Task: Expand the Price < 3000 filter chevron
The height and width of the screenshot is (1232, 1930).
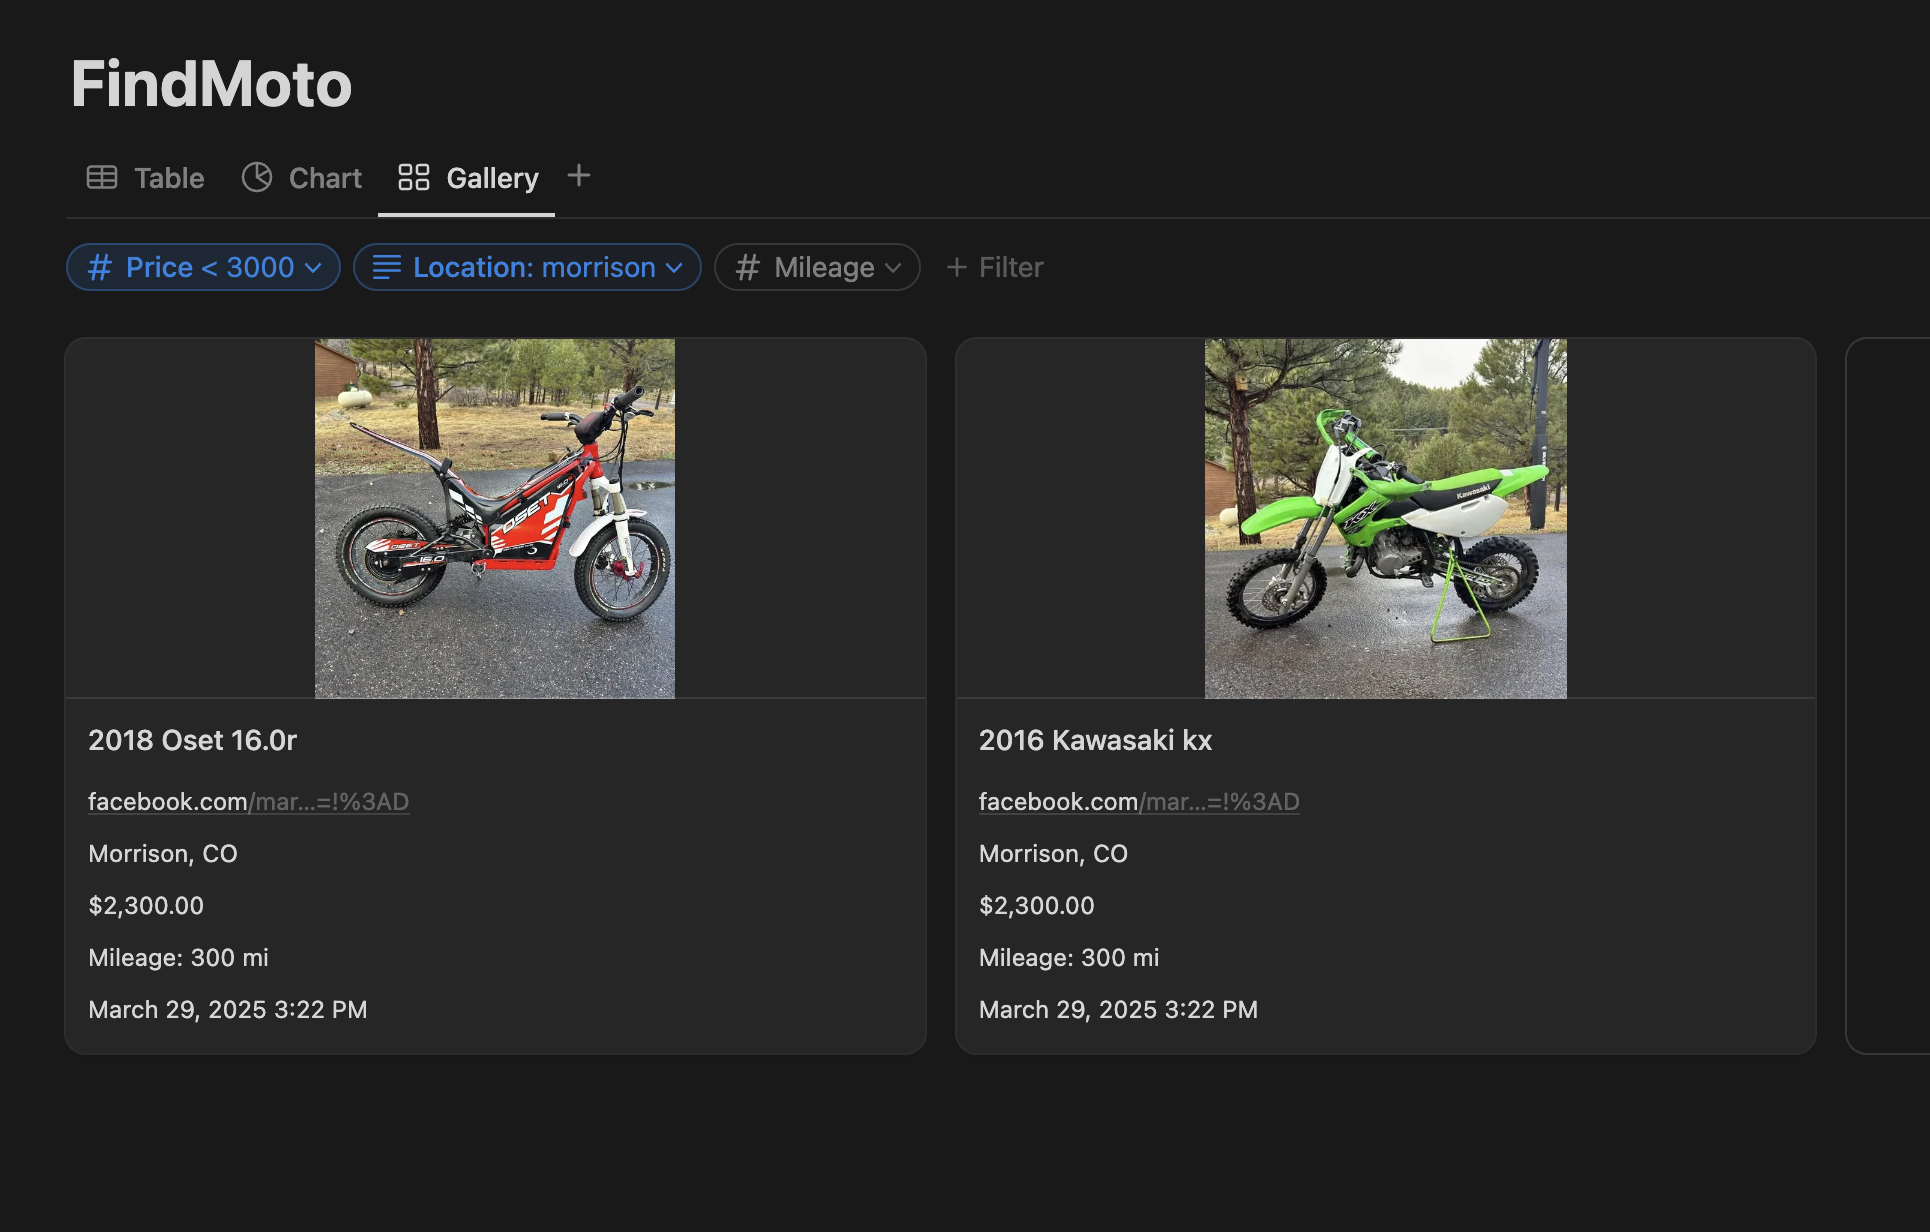Action: [x=313, y=268]
